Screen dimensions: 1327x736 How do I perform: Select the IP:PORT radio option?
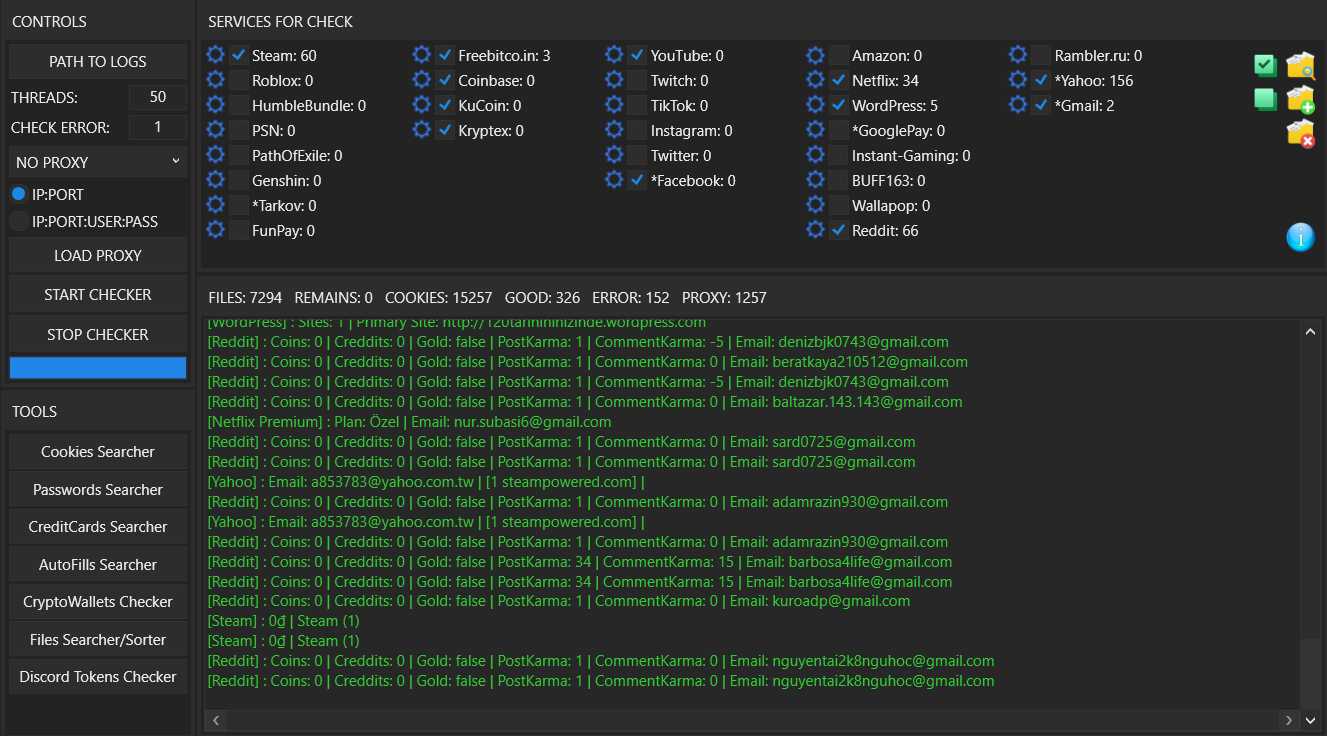(x=18, y=194)
